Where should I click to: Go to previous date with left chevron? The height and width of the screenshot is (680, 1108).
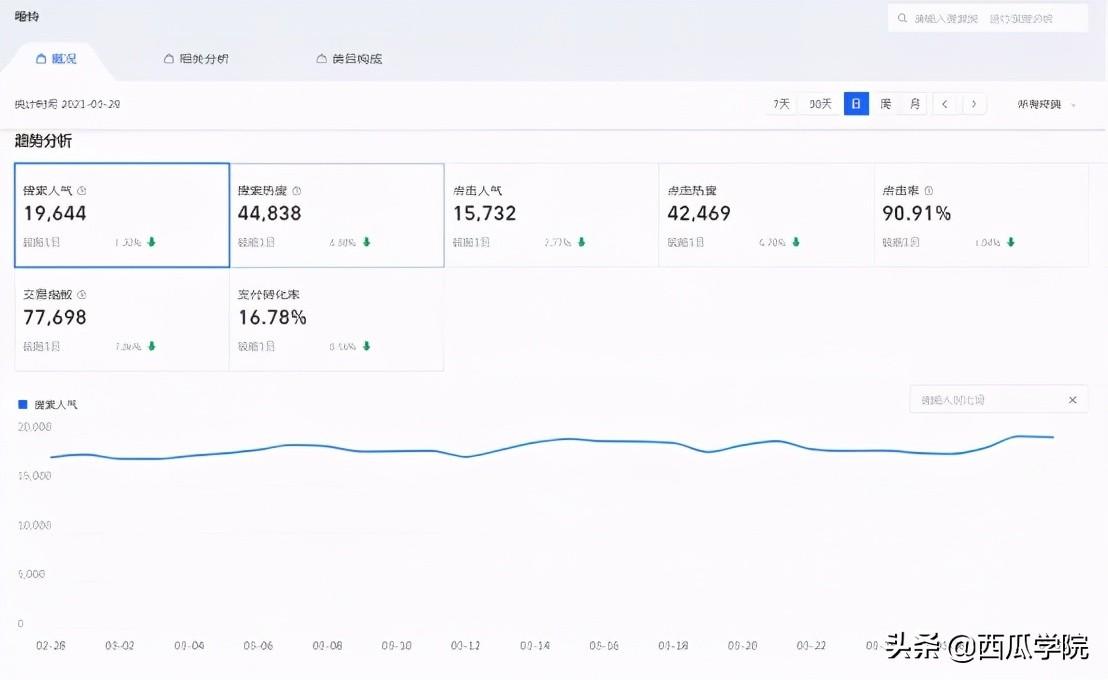(945, 104)
